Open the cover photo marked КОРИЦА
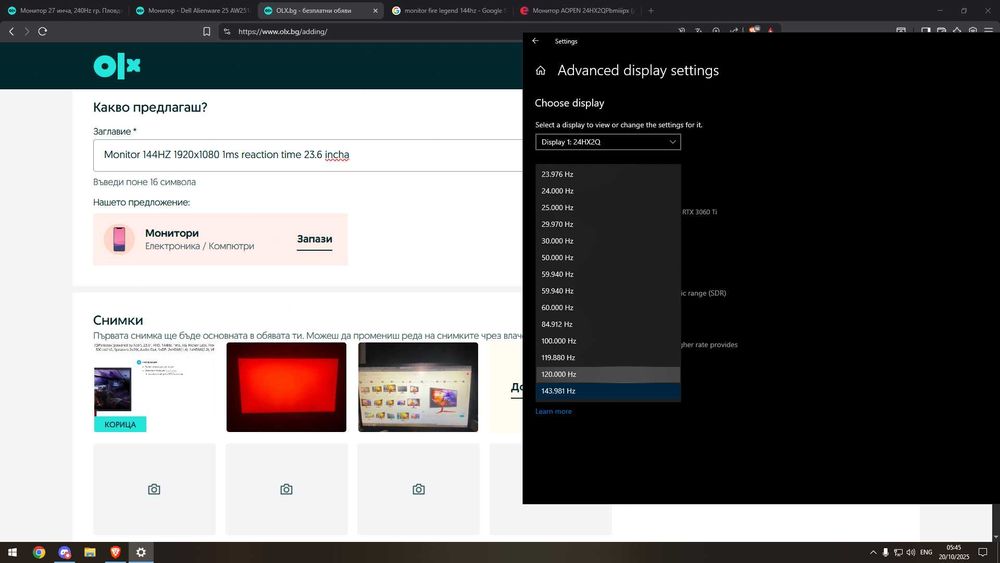 point(154,387)
